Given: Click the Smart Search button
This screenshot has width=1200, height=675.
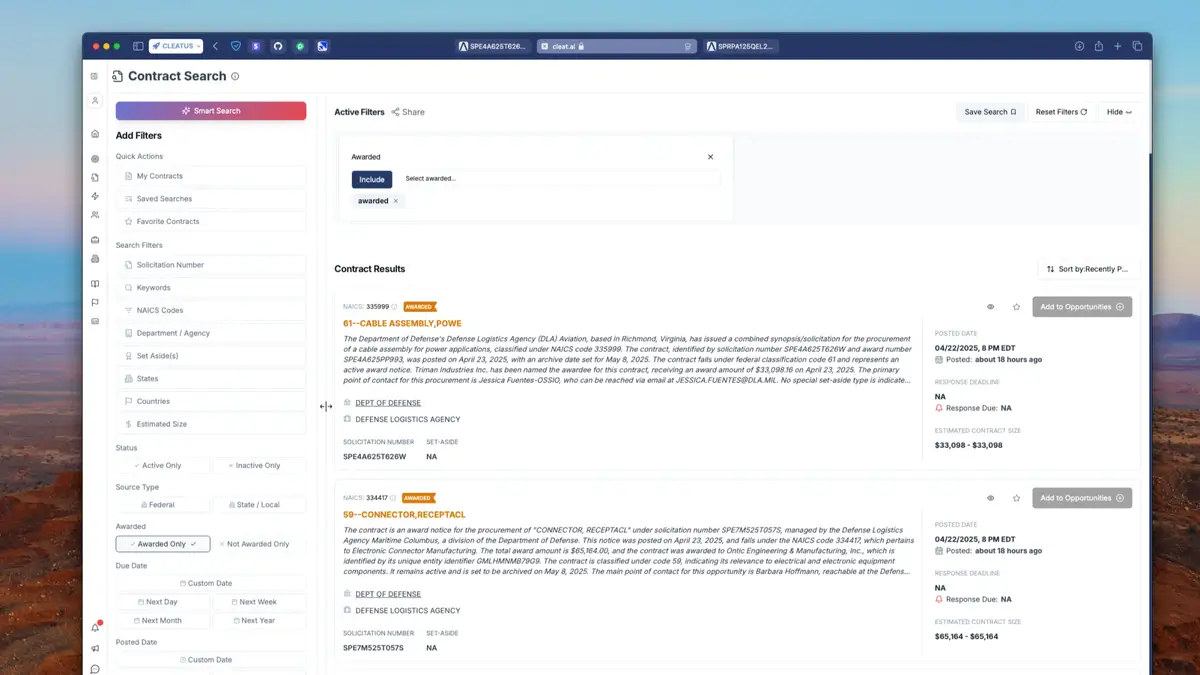Looking at the screenshot, I should coord(211,111).
